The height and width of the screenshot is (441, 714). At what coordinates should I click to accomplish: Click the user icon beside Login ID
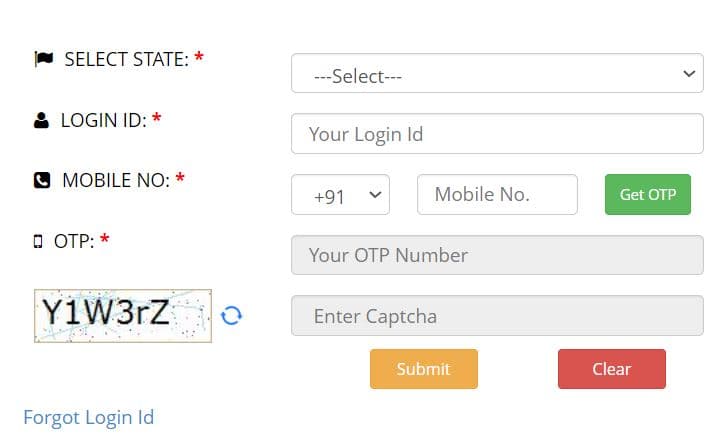pyautogui.click(x=41, y=121)
